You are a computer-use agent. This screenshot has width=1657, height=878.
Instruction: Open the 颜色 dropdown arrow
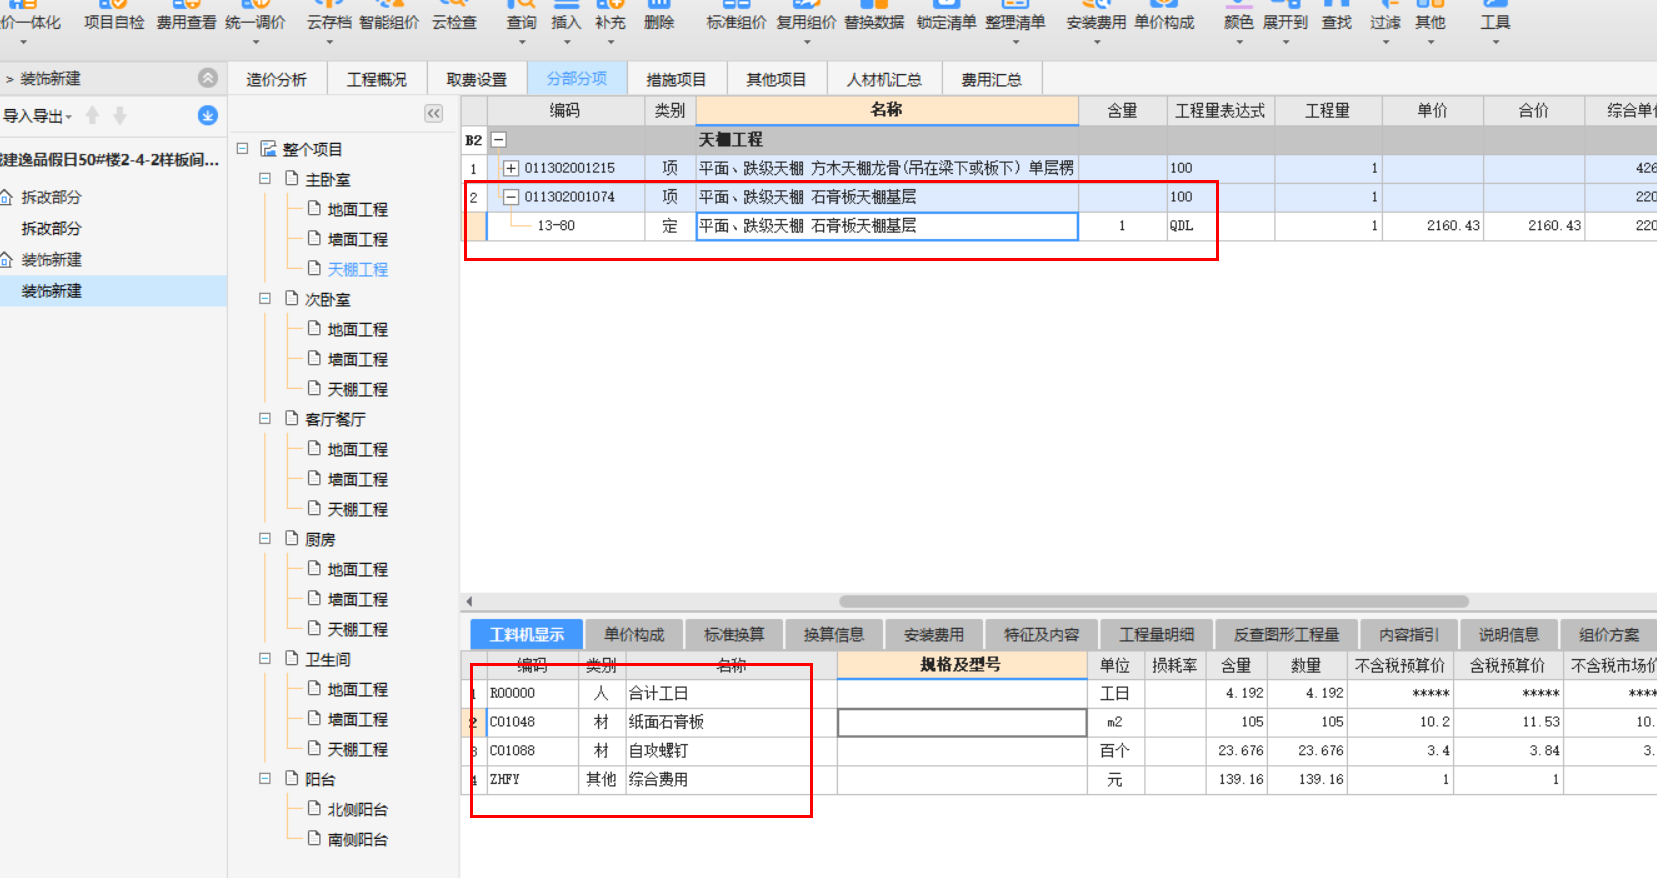coord(1238,42)
